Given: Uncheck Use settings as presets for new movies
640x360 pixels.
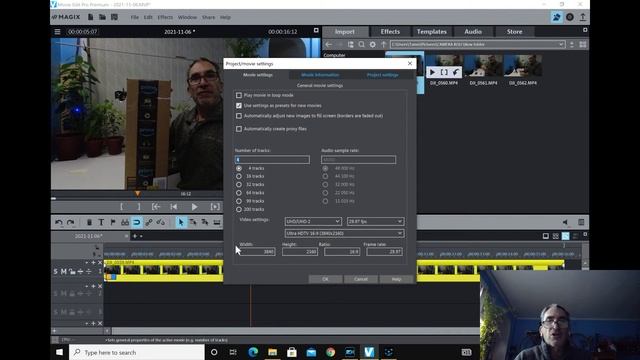Looking at the screenshot, I should point(239,105).
